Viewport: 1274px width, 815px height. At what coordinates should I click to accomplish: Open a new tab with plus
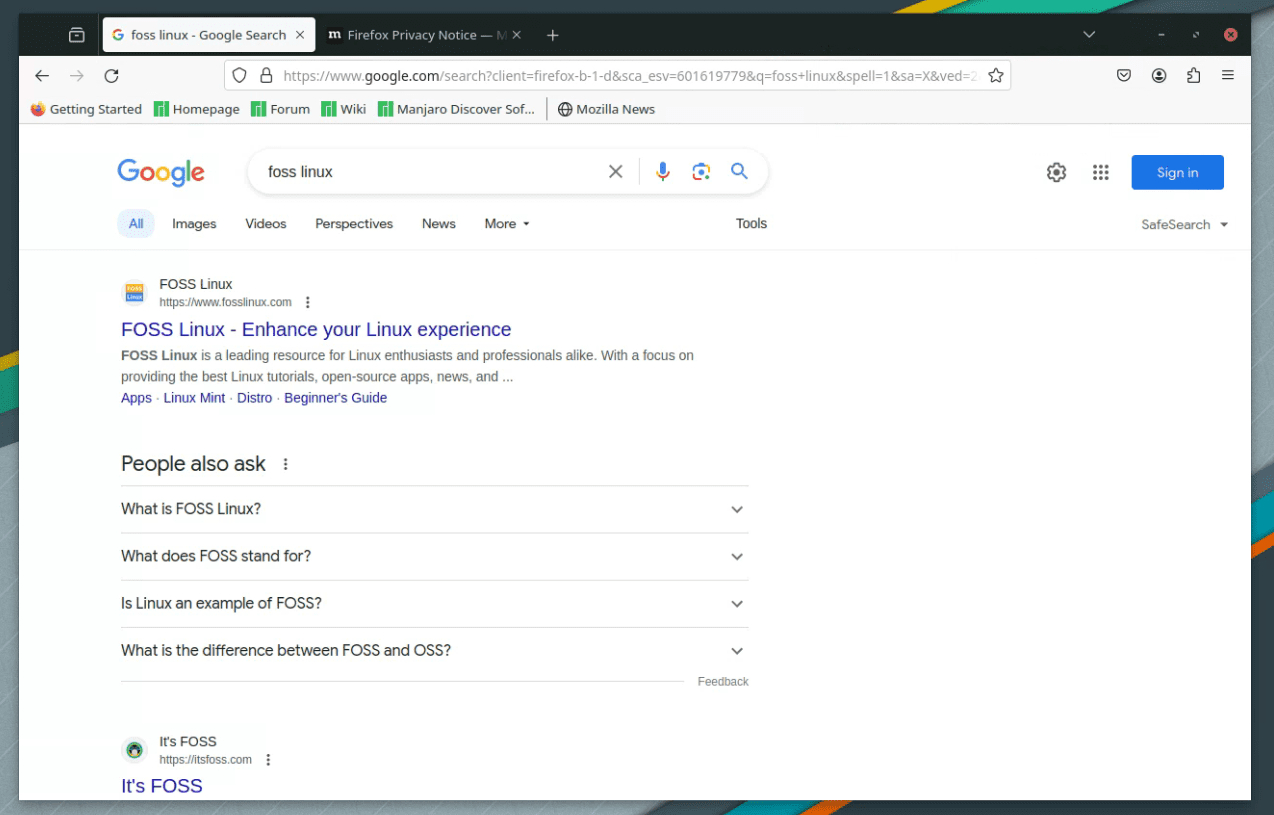(x=552, y=35)
